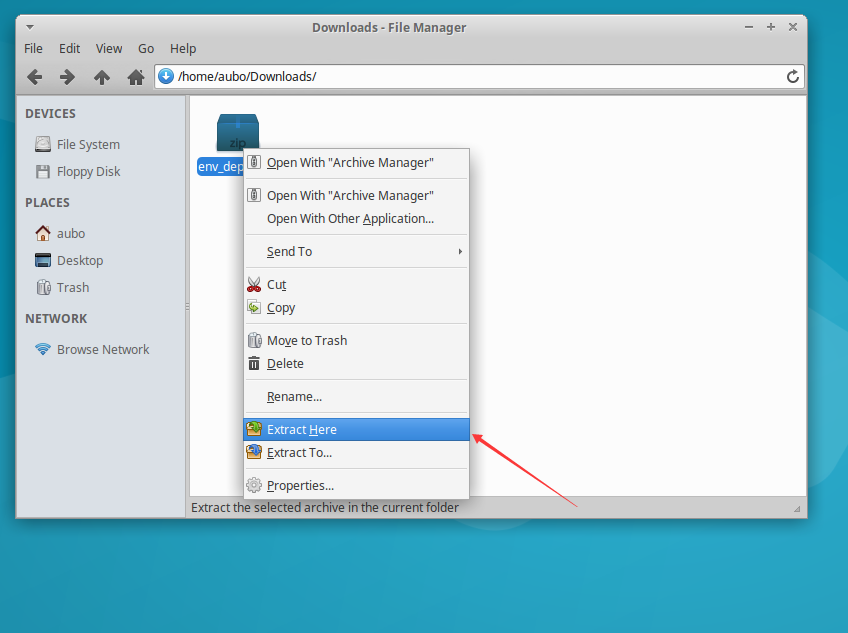Image resolution: width=848 pixels, height=633 pixels.
Task: Open the Help menu
Action: point(183,49)
